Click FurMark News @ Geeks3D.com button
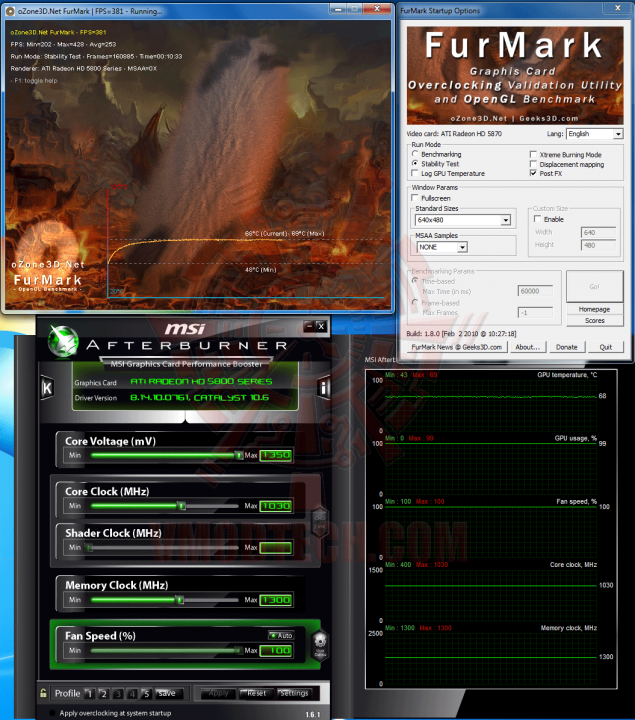Viewport: 635px width, 720px height. point(457,347)
